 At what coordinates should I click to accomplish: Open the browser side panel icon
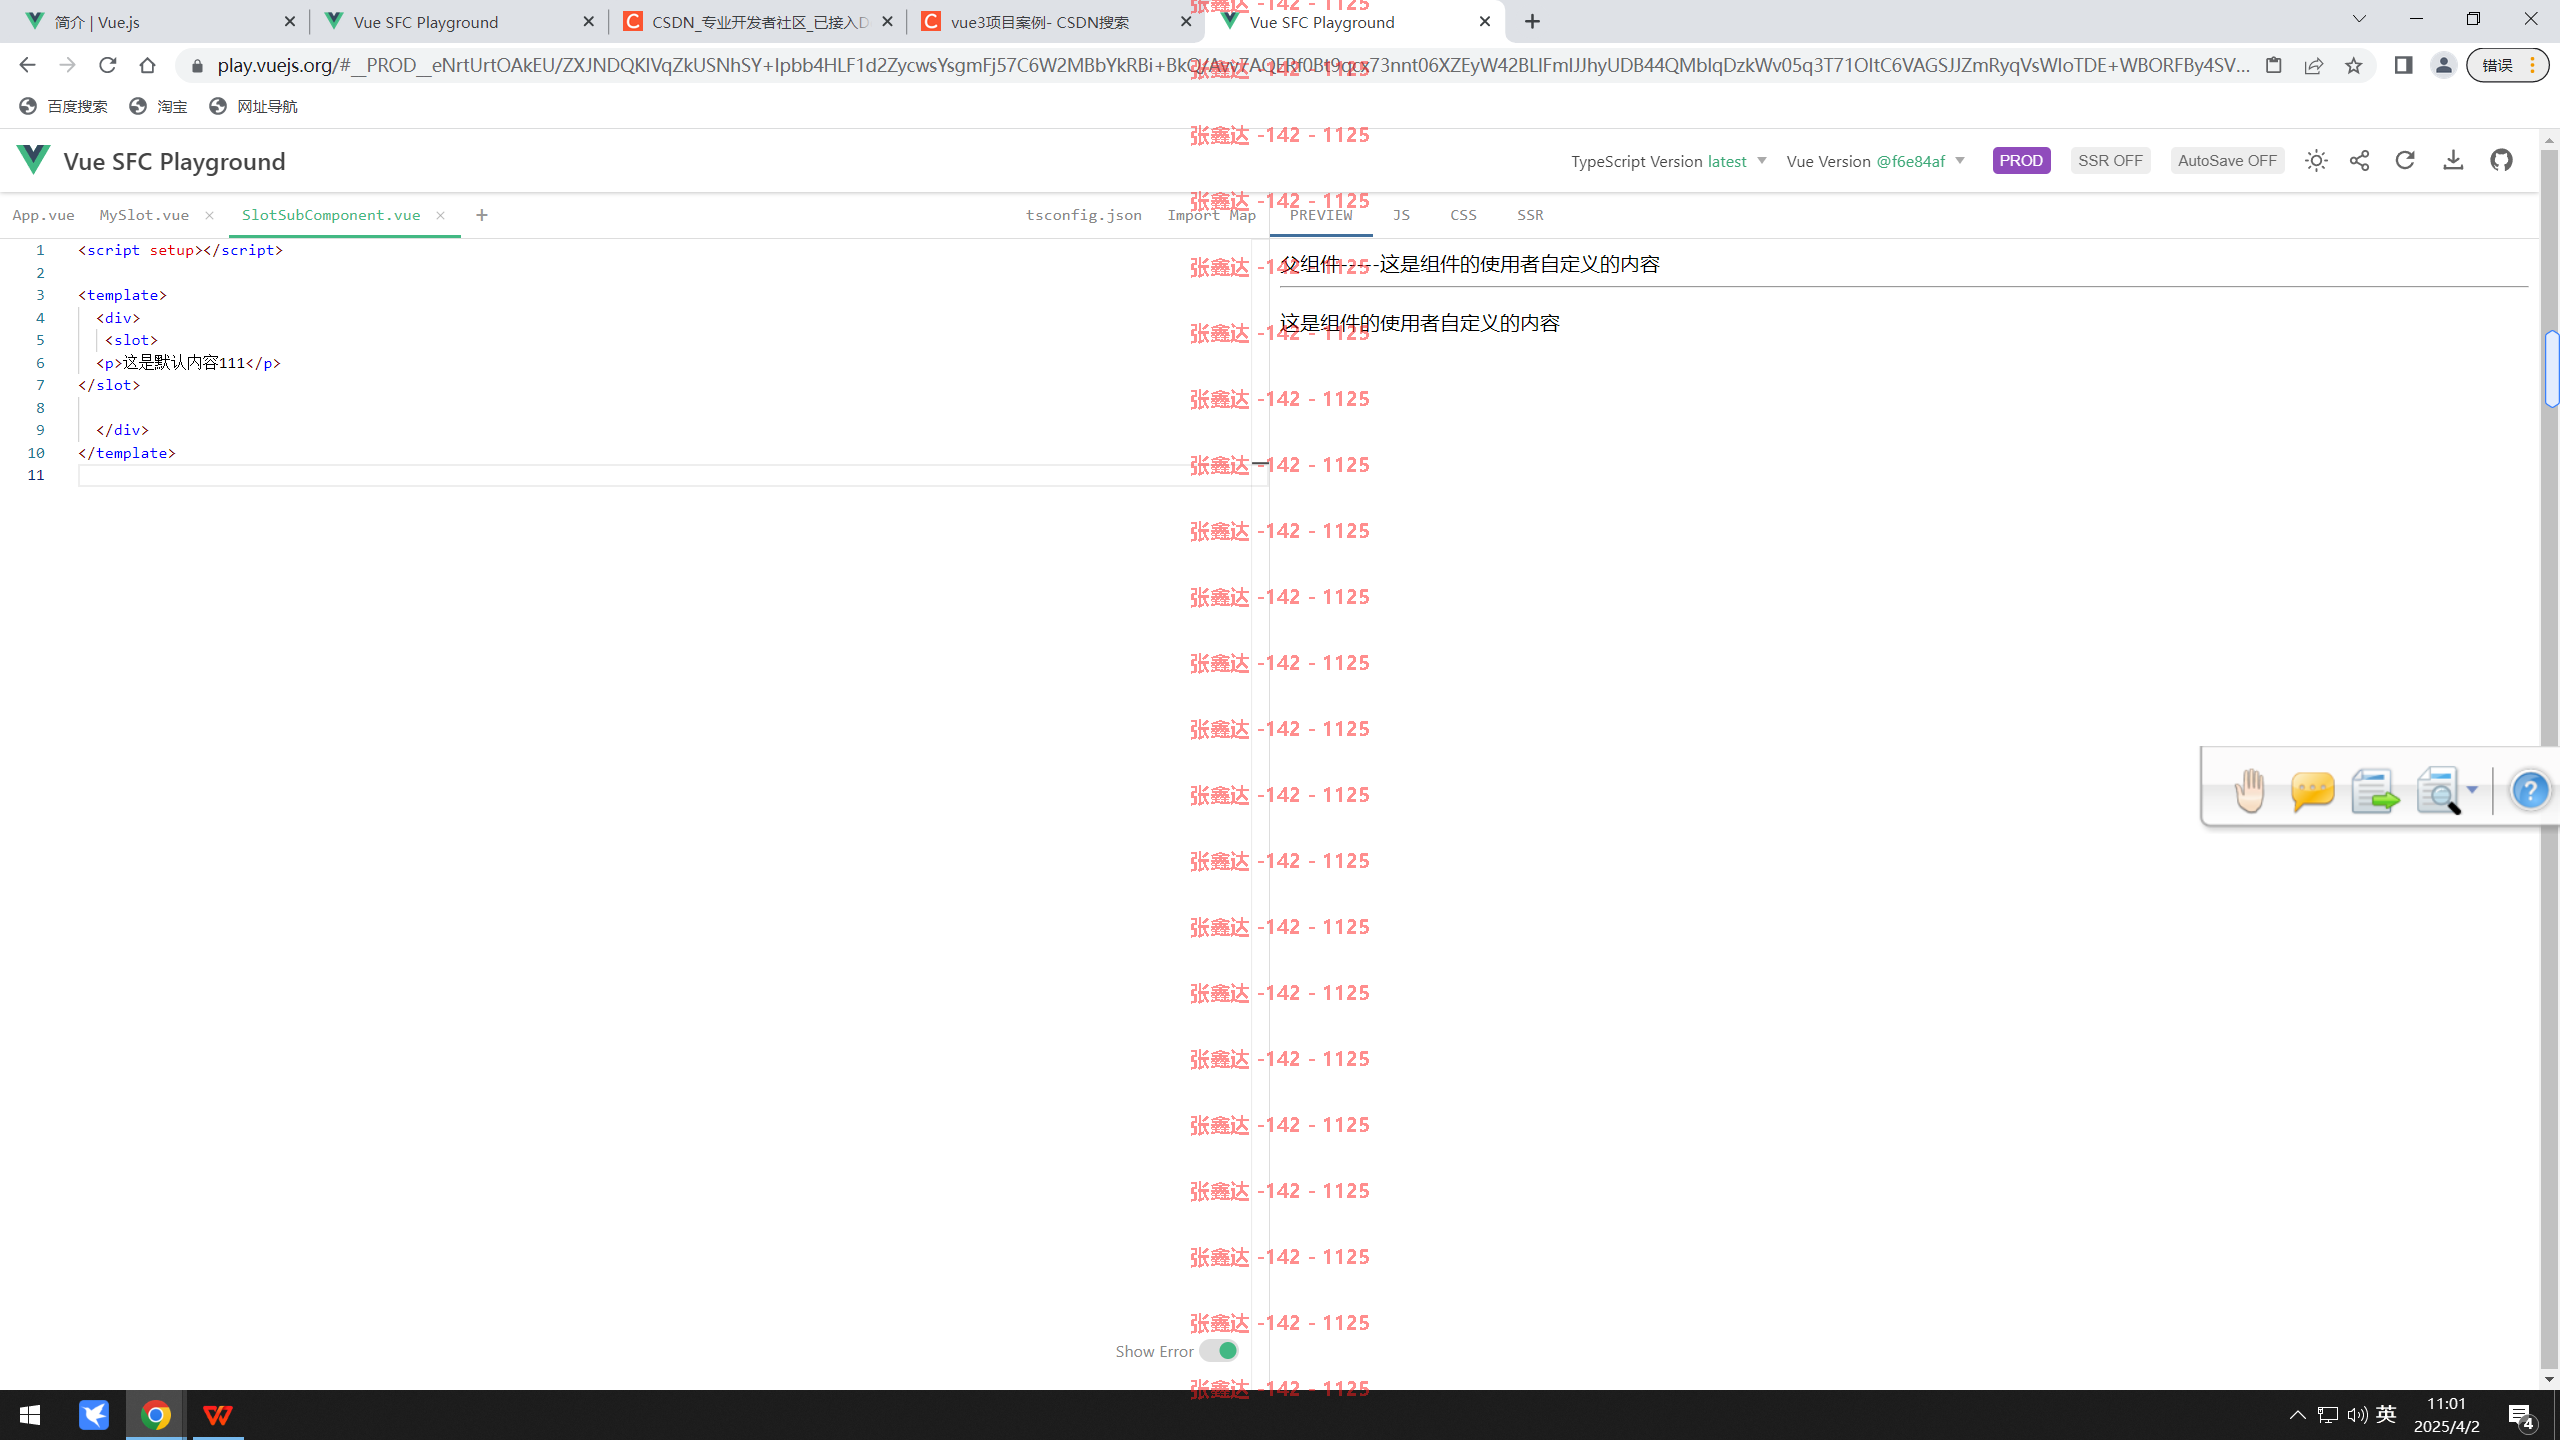(x=2403, y=65)
